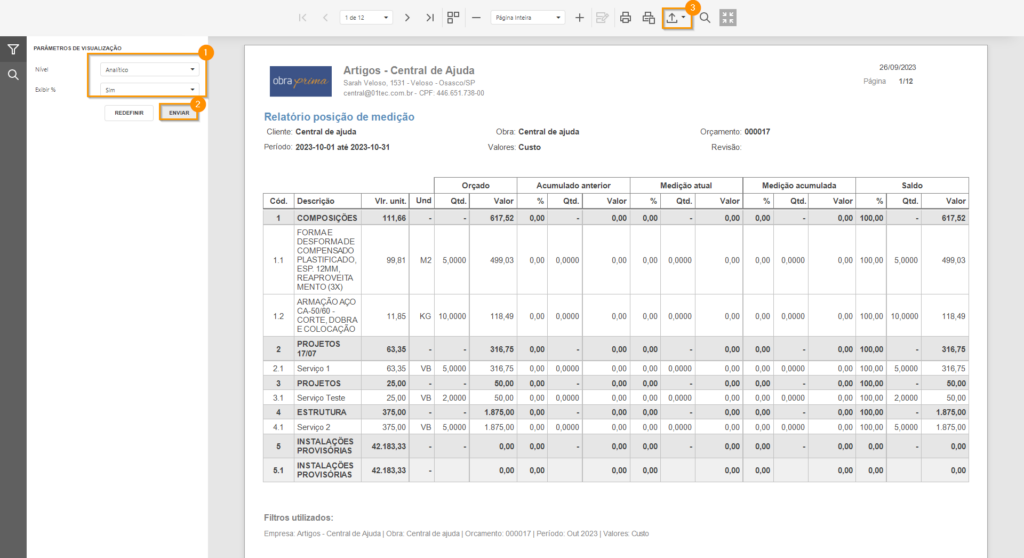Image resolution: width=1024 pixels, height=558 pixels.
Task: Click the 'Medição acumulada' column group header
Action: (x=799, y=186)
